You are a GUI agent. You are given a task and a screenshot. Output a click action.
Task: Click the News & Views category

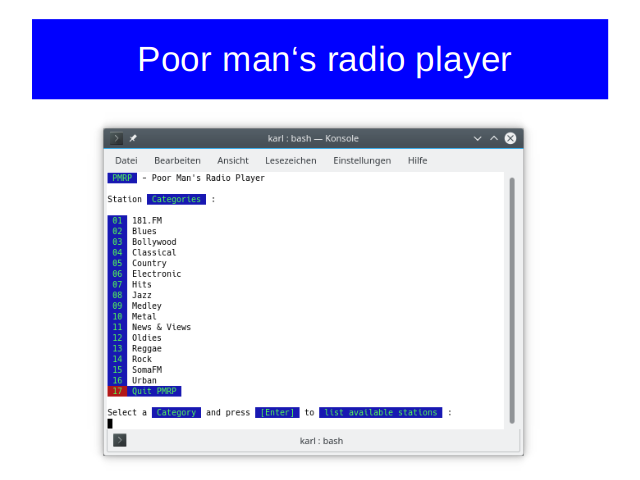tap(161, 327)
